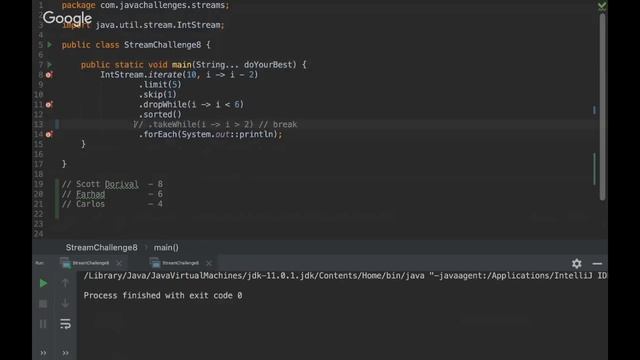The image size is (640, 360).
Task: Click the green inspection checkmark at top right
Action: (x=602, y=6)
